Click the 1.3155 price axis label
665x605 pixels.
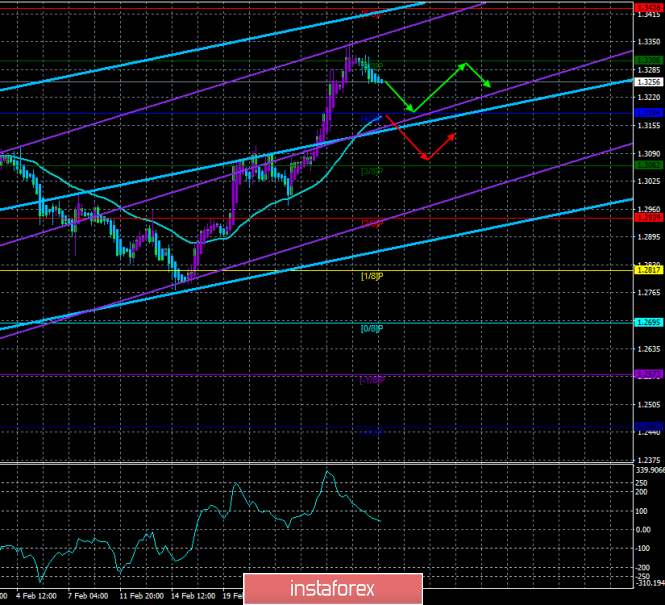click(x=649, y=125)
